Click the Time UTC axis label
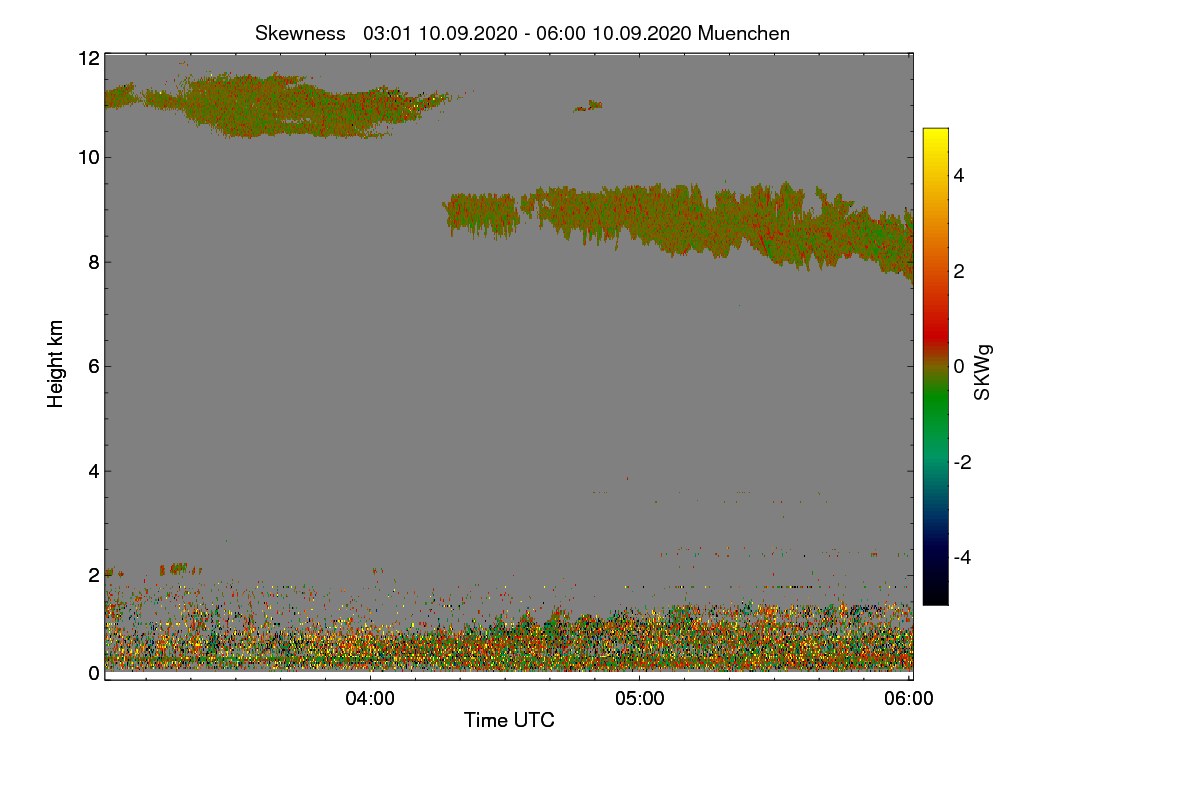 click(509, 720)
